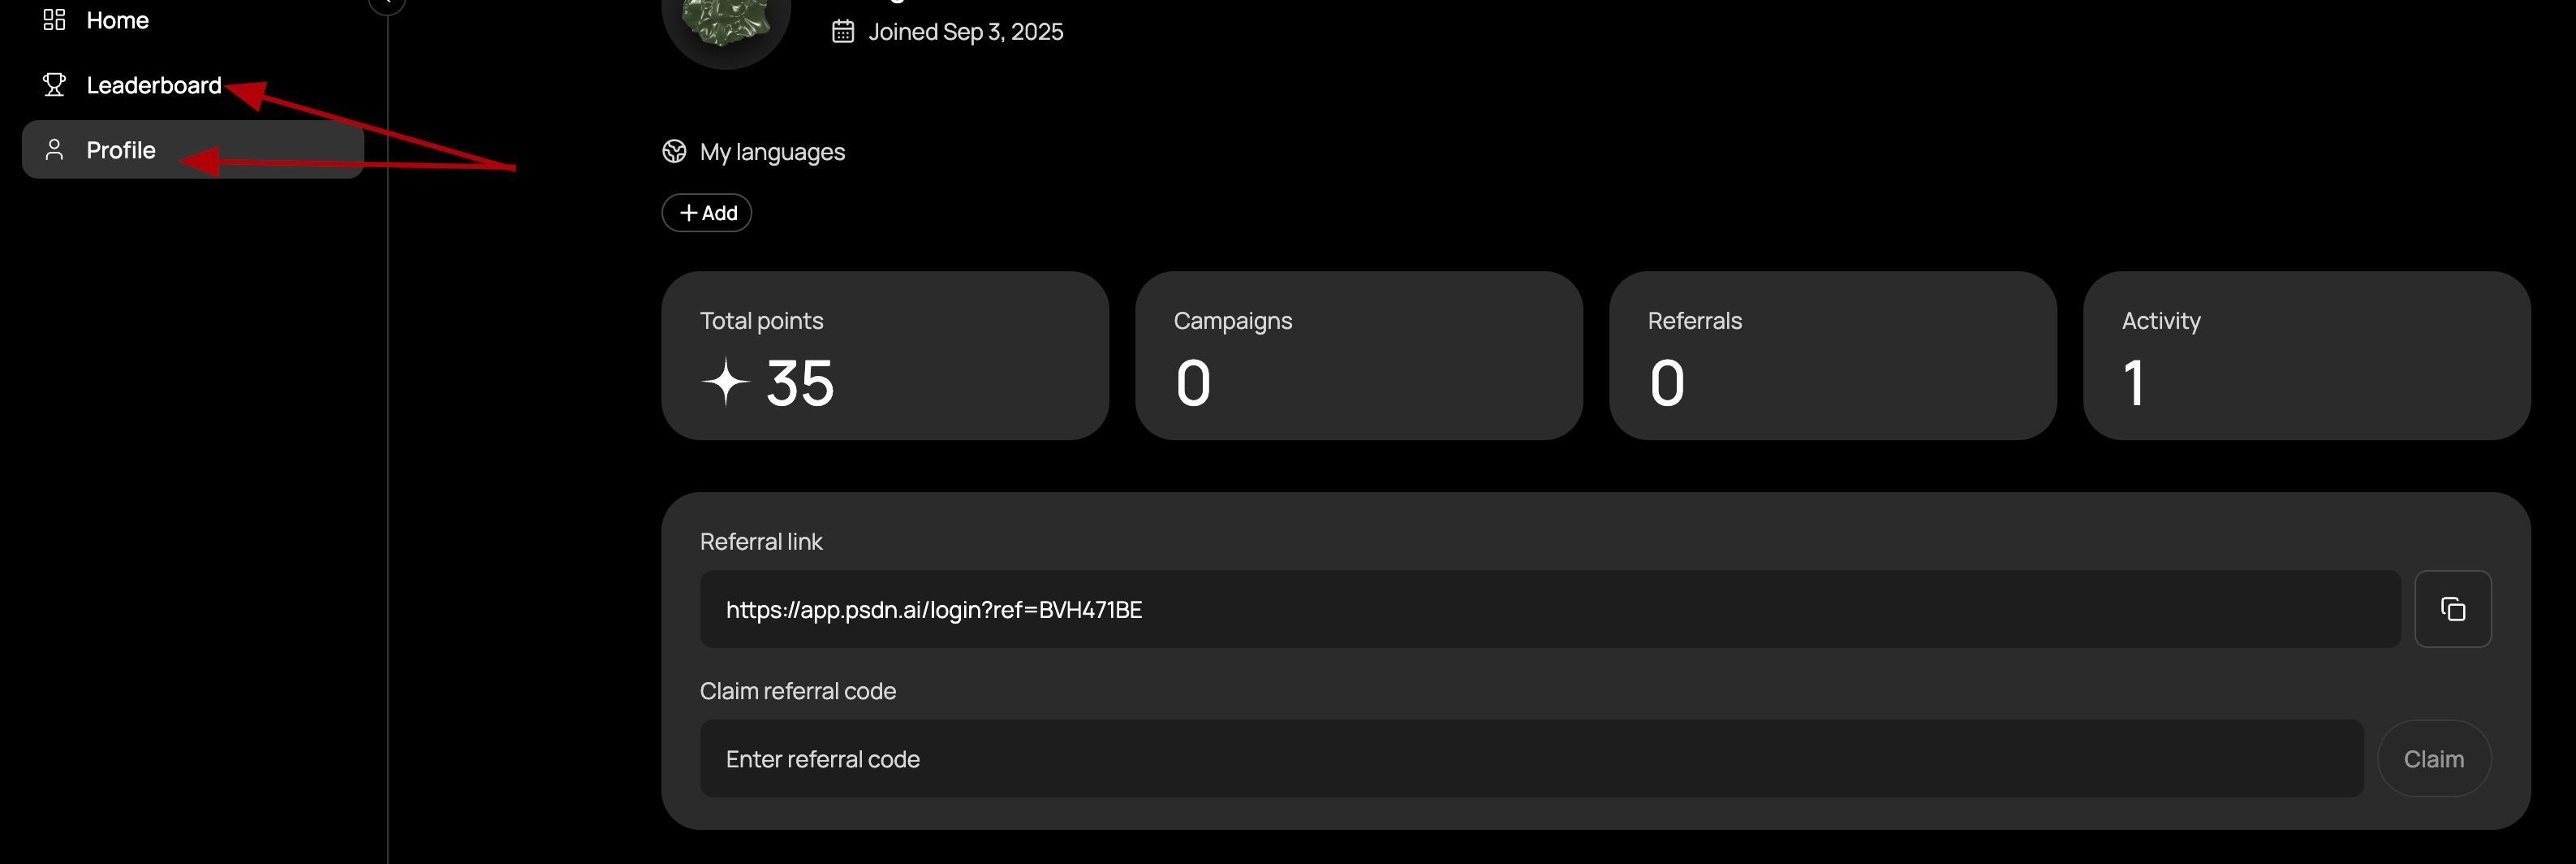Open the Campaigns stat card
Screen dimensions: 2576x864
click(x=1359, y=355)
